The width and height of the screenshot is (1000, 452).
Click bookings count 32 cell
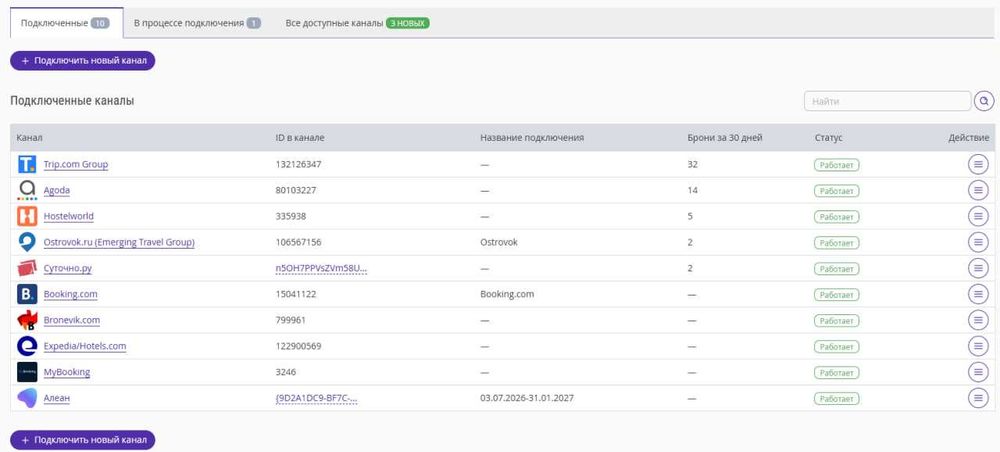693,164
